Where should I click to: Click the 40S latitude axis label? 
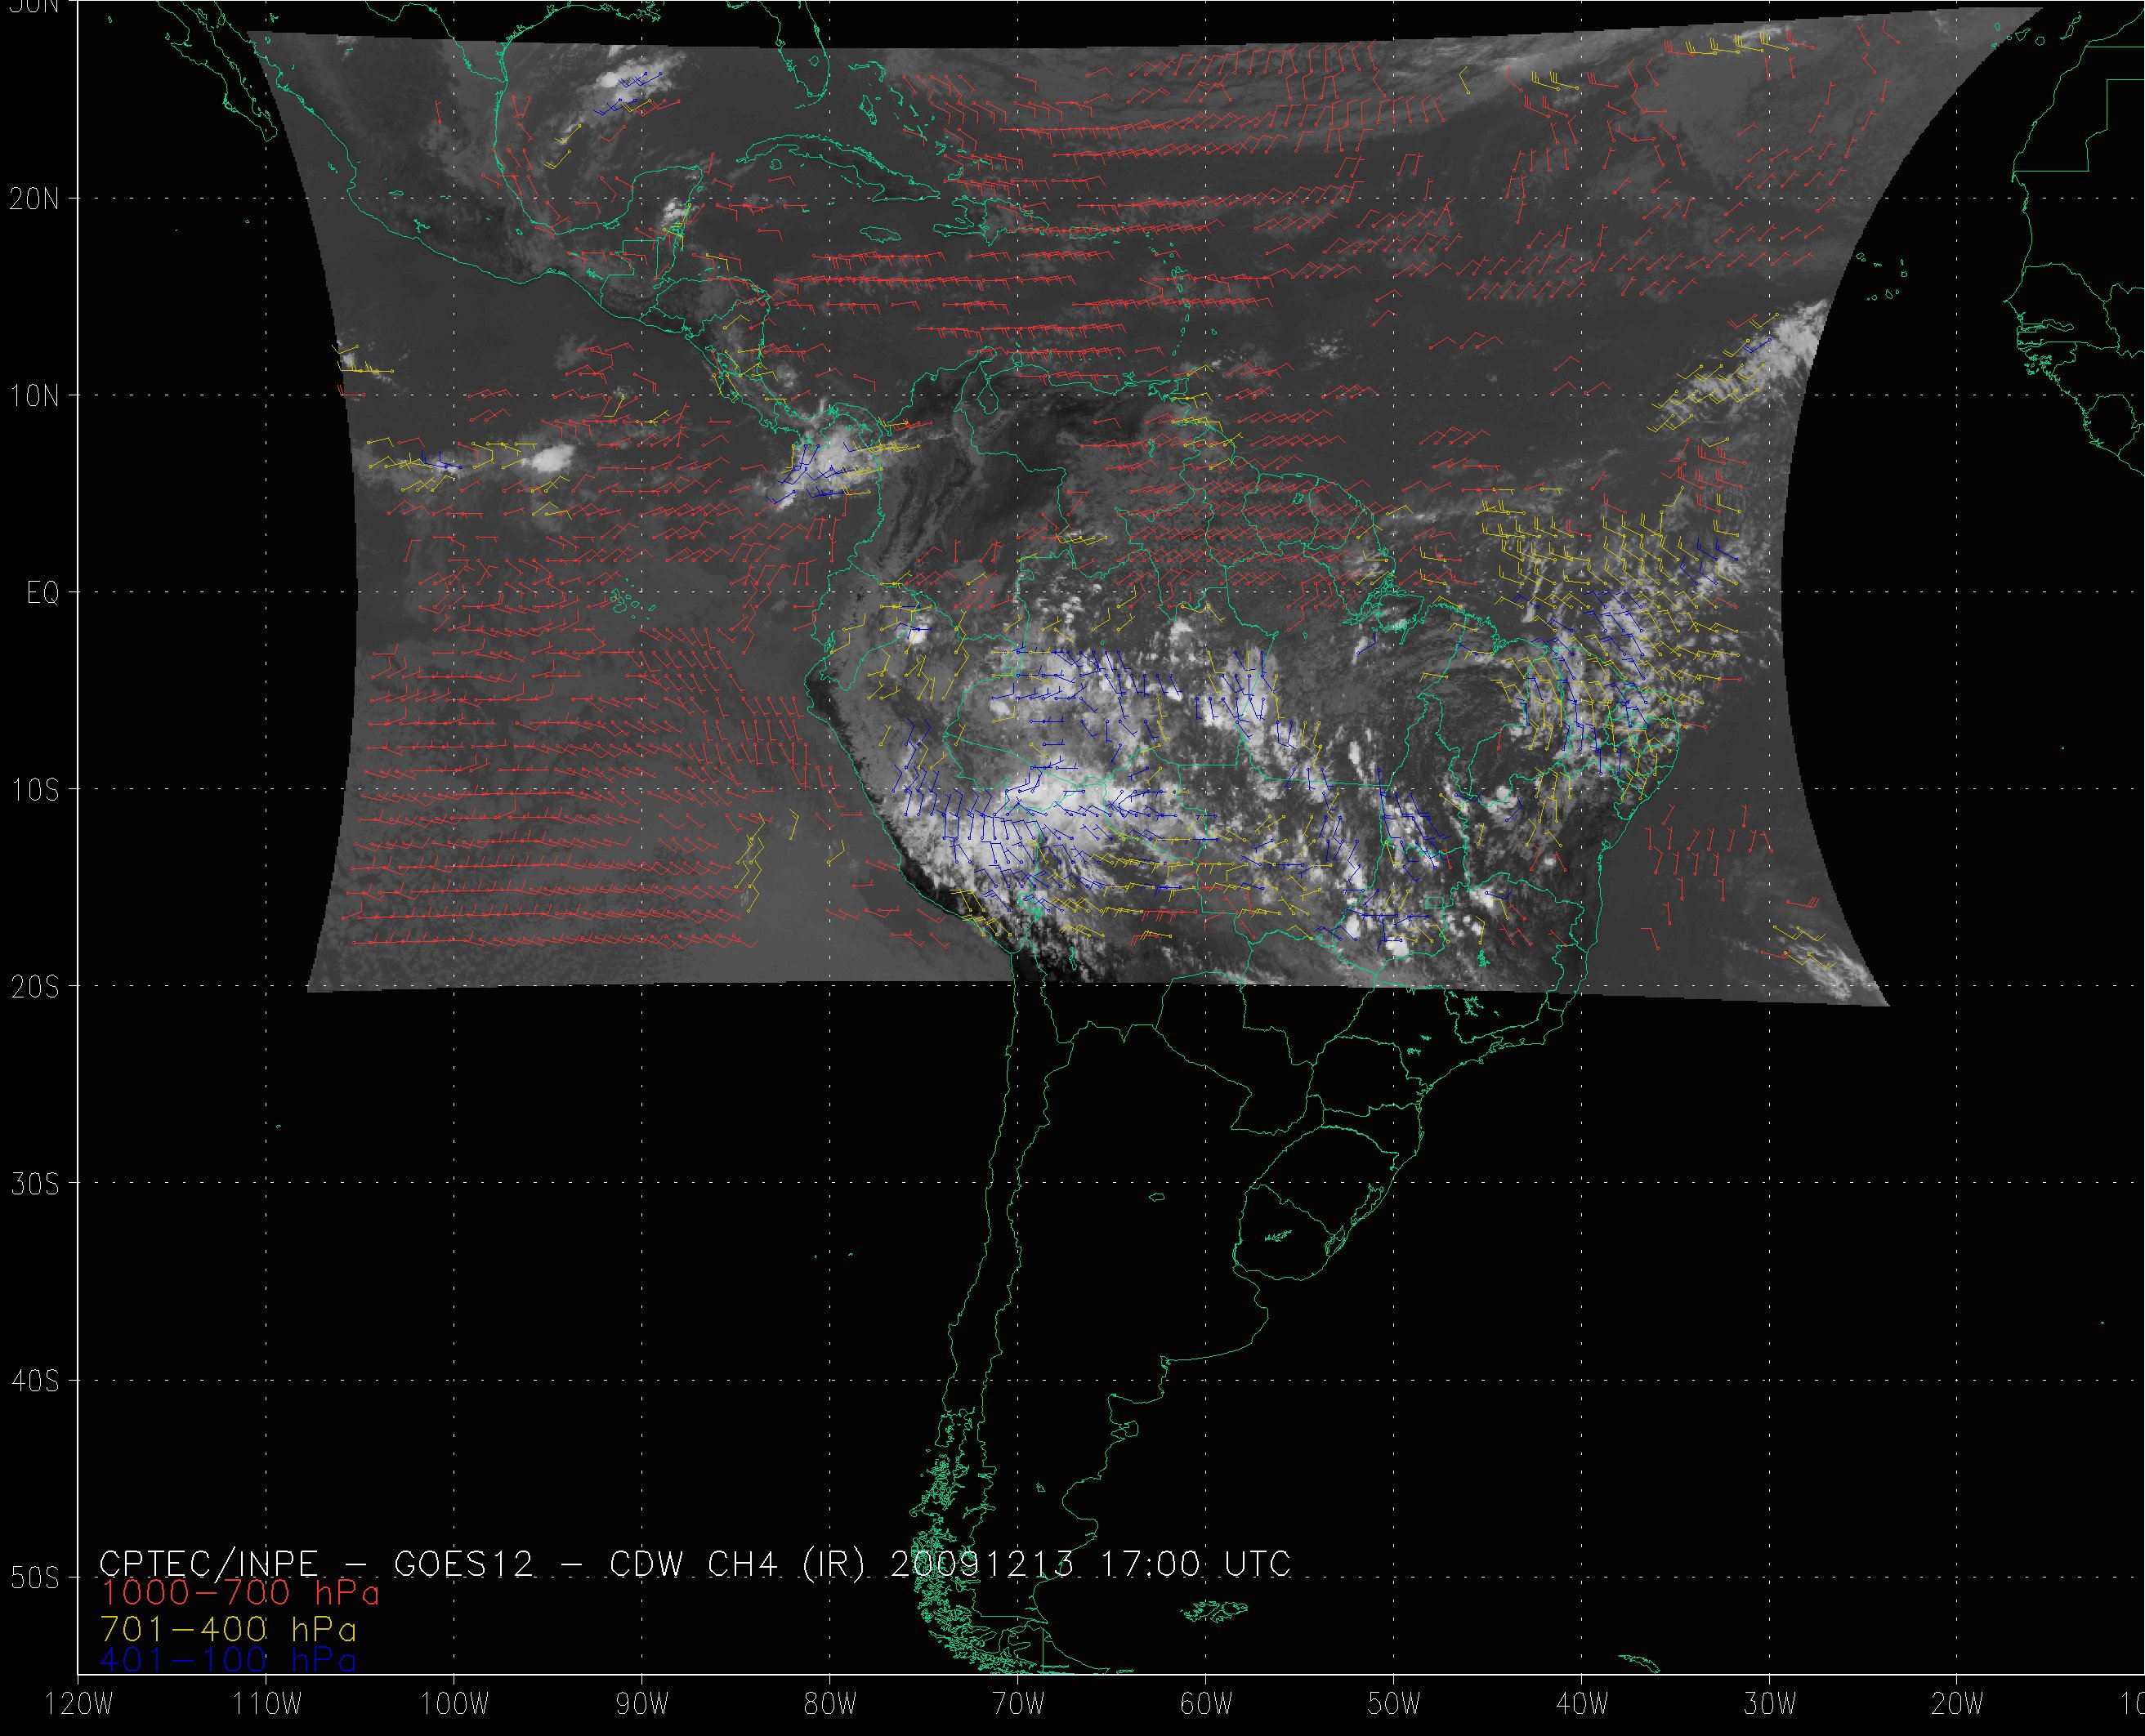pyautogui.click(x=35, y=1381)
